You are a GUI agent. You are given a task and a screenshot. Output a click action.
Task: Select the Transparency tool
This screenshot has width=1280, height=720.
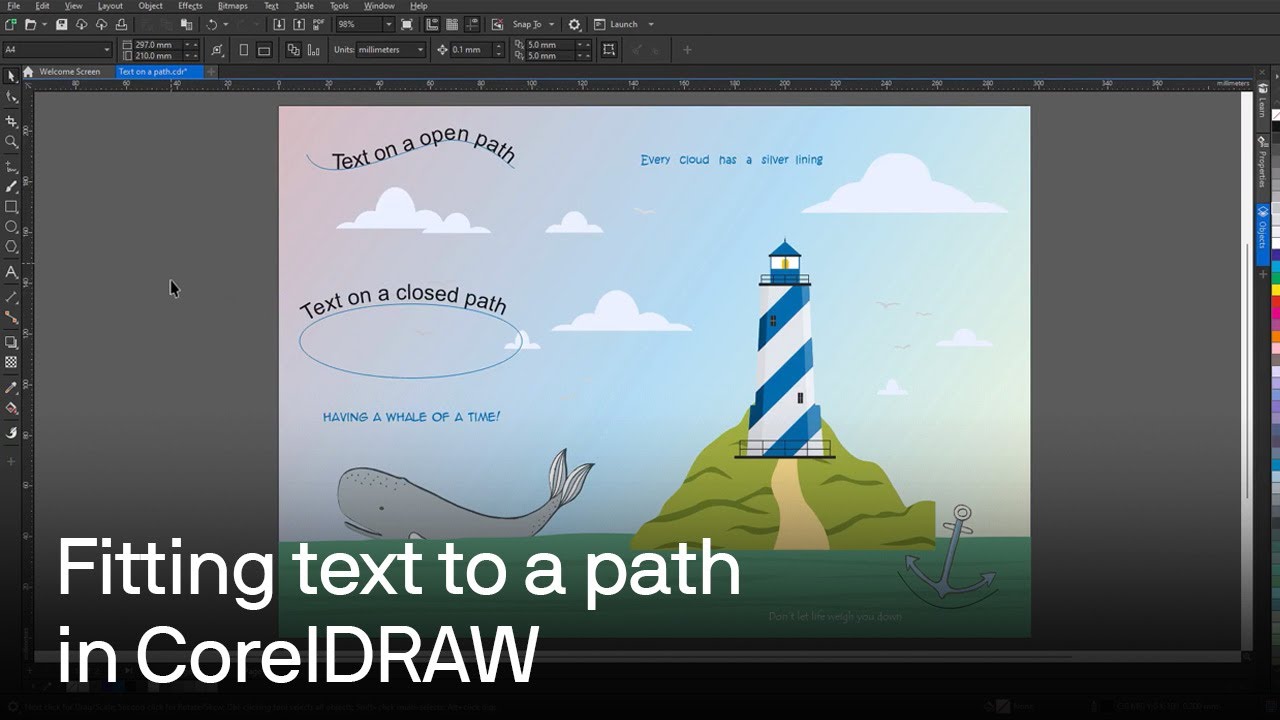pyautogui.click(x=11, y=362)
